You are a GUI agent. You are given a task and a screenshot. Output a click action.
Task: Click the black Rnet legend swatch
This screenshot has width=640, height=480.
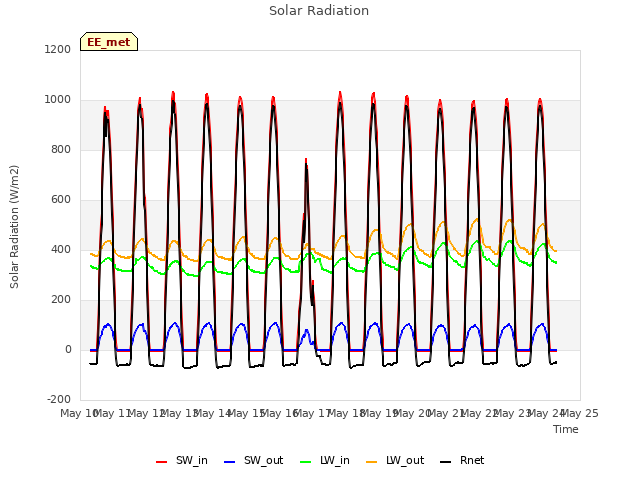coord(446,462)
